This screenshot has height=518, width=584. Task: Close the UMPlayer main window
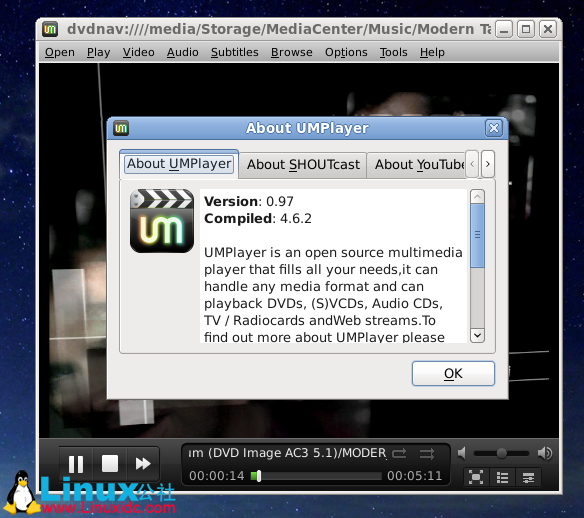[548, 29]
